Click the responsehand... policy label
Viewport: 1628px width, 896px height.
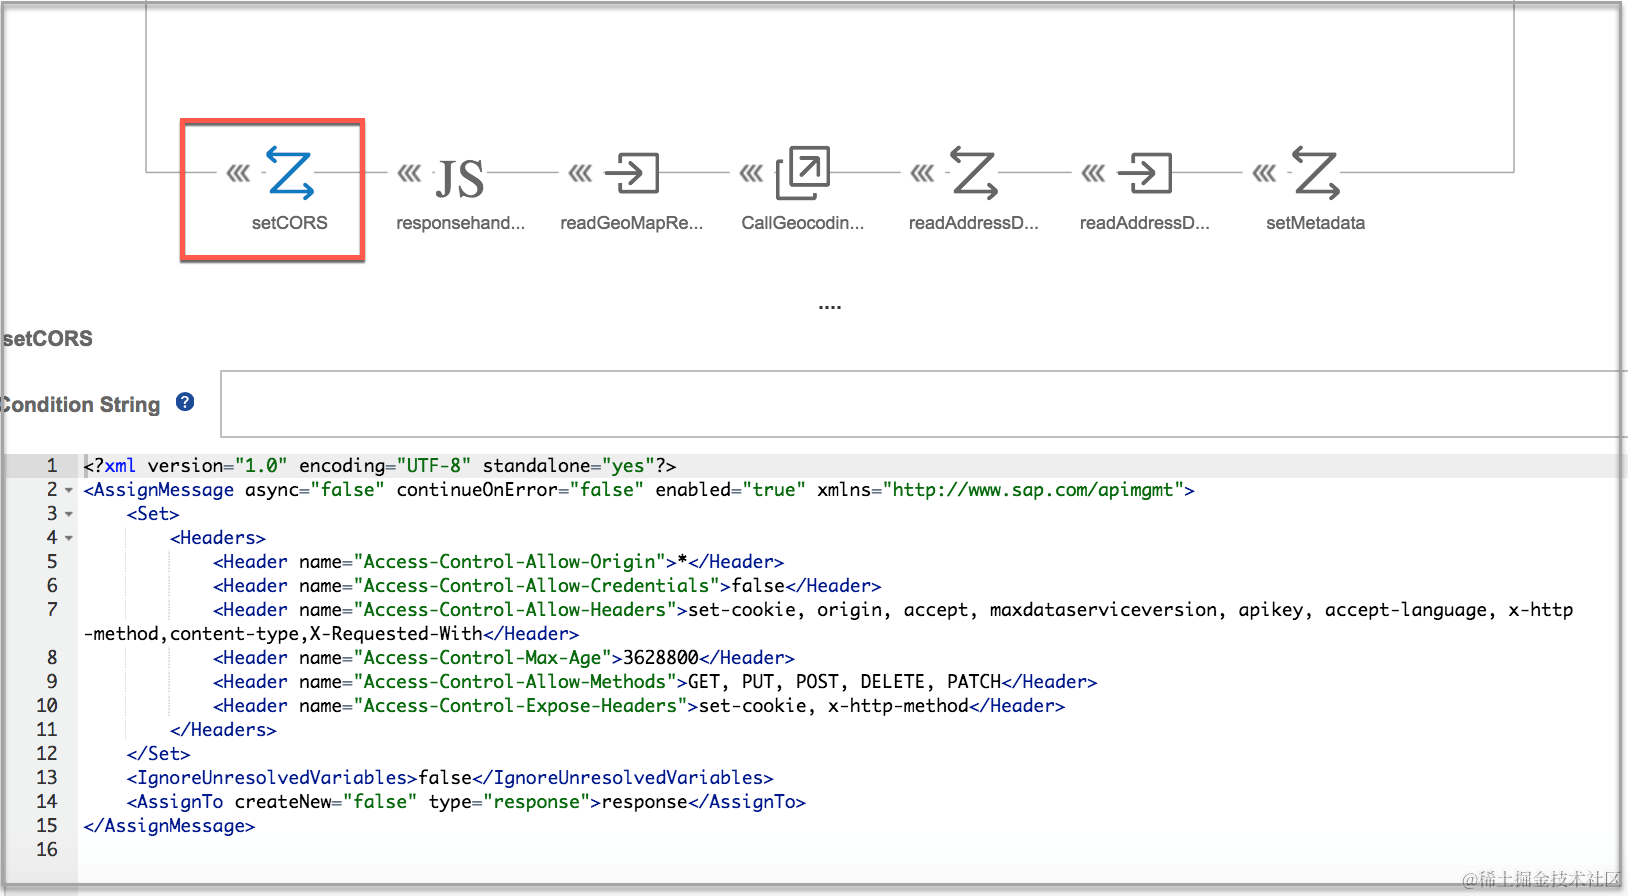click(x=460, y=223)
